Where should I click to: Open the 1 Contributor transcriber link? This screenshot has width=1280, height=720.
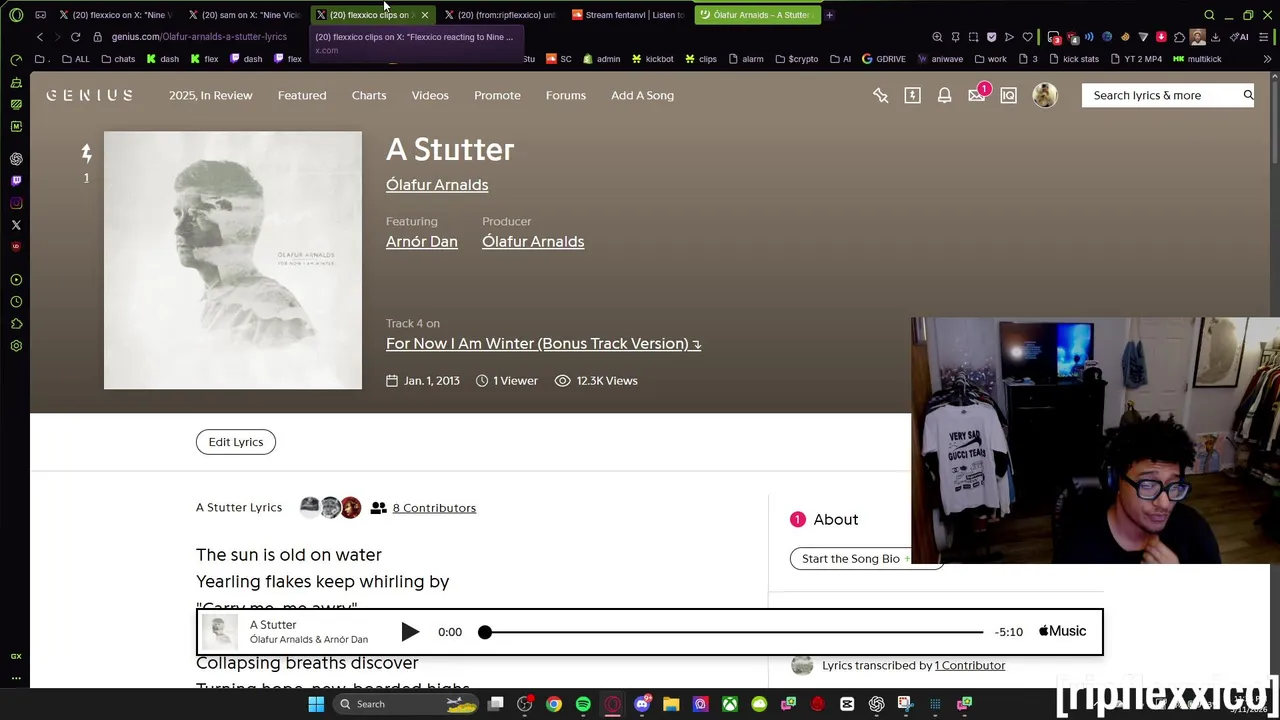tap(970, 665)
